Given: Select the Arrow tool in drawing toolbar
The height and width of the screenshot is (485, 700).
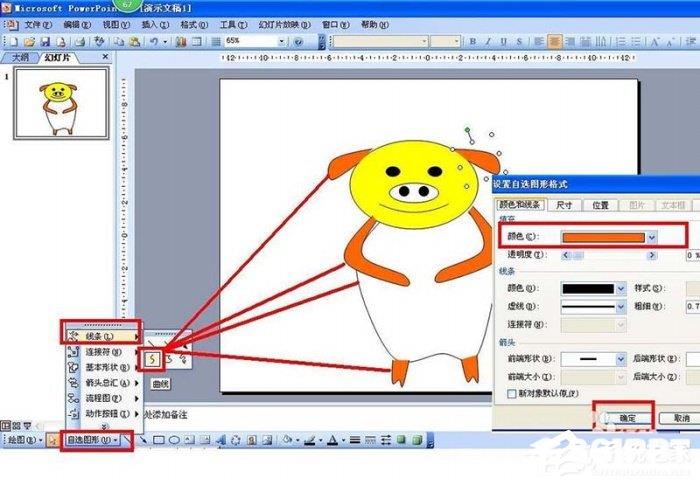Looking at the screenshot, I should click(x=143, y=440).
